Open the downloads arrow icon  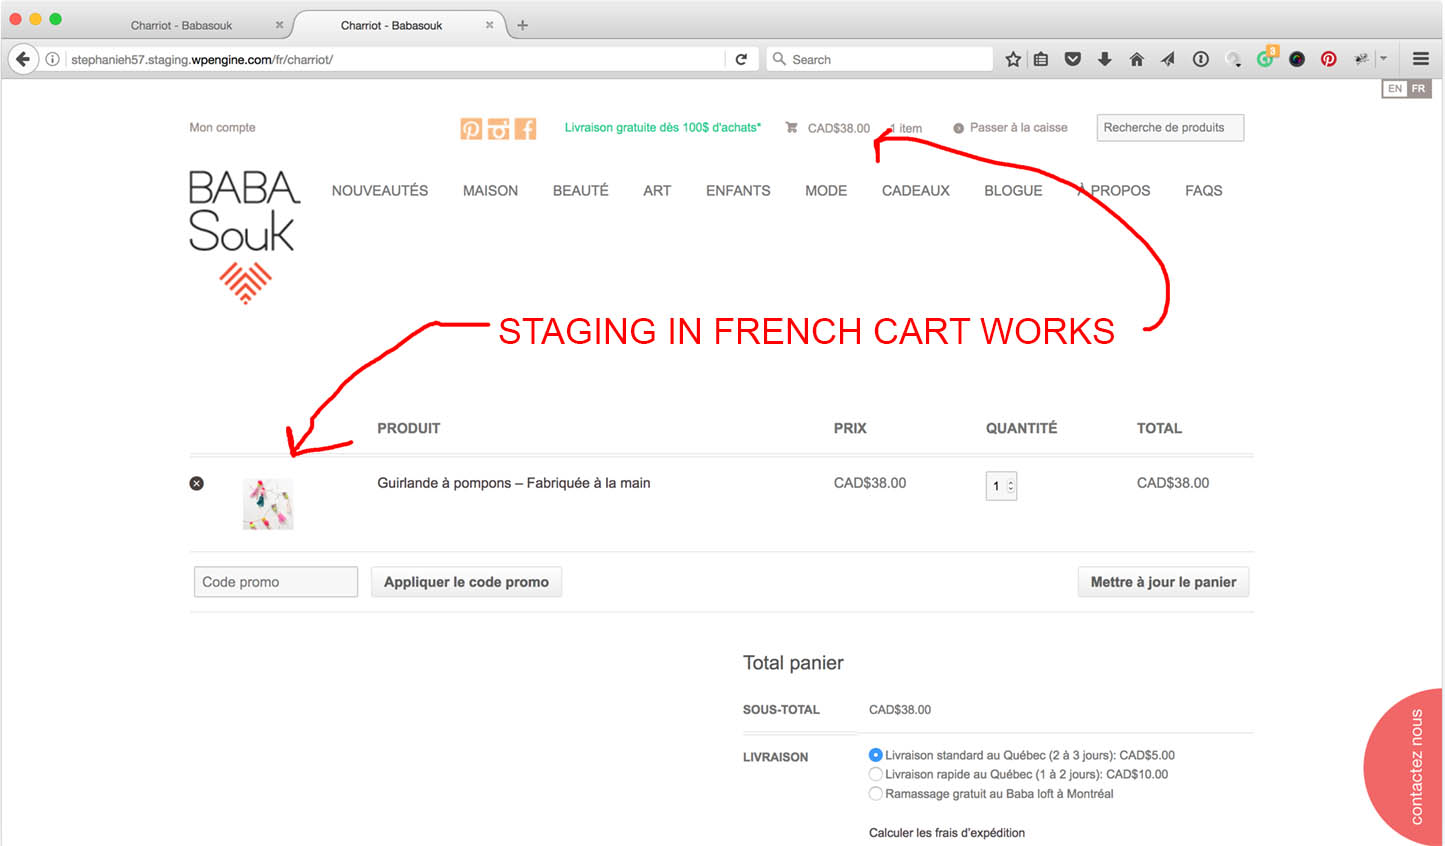click(x=1105, y=59)
